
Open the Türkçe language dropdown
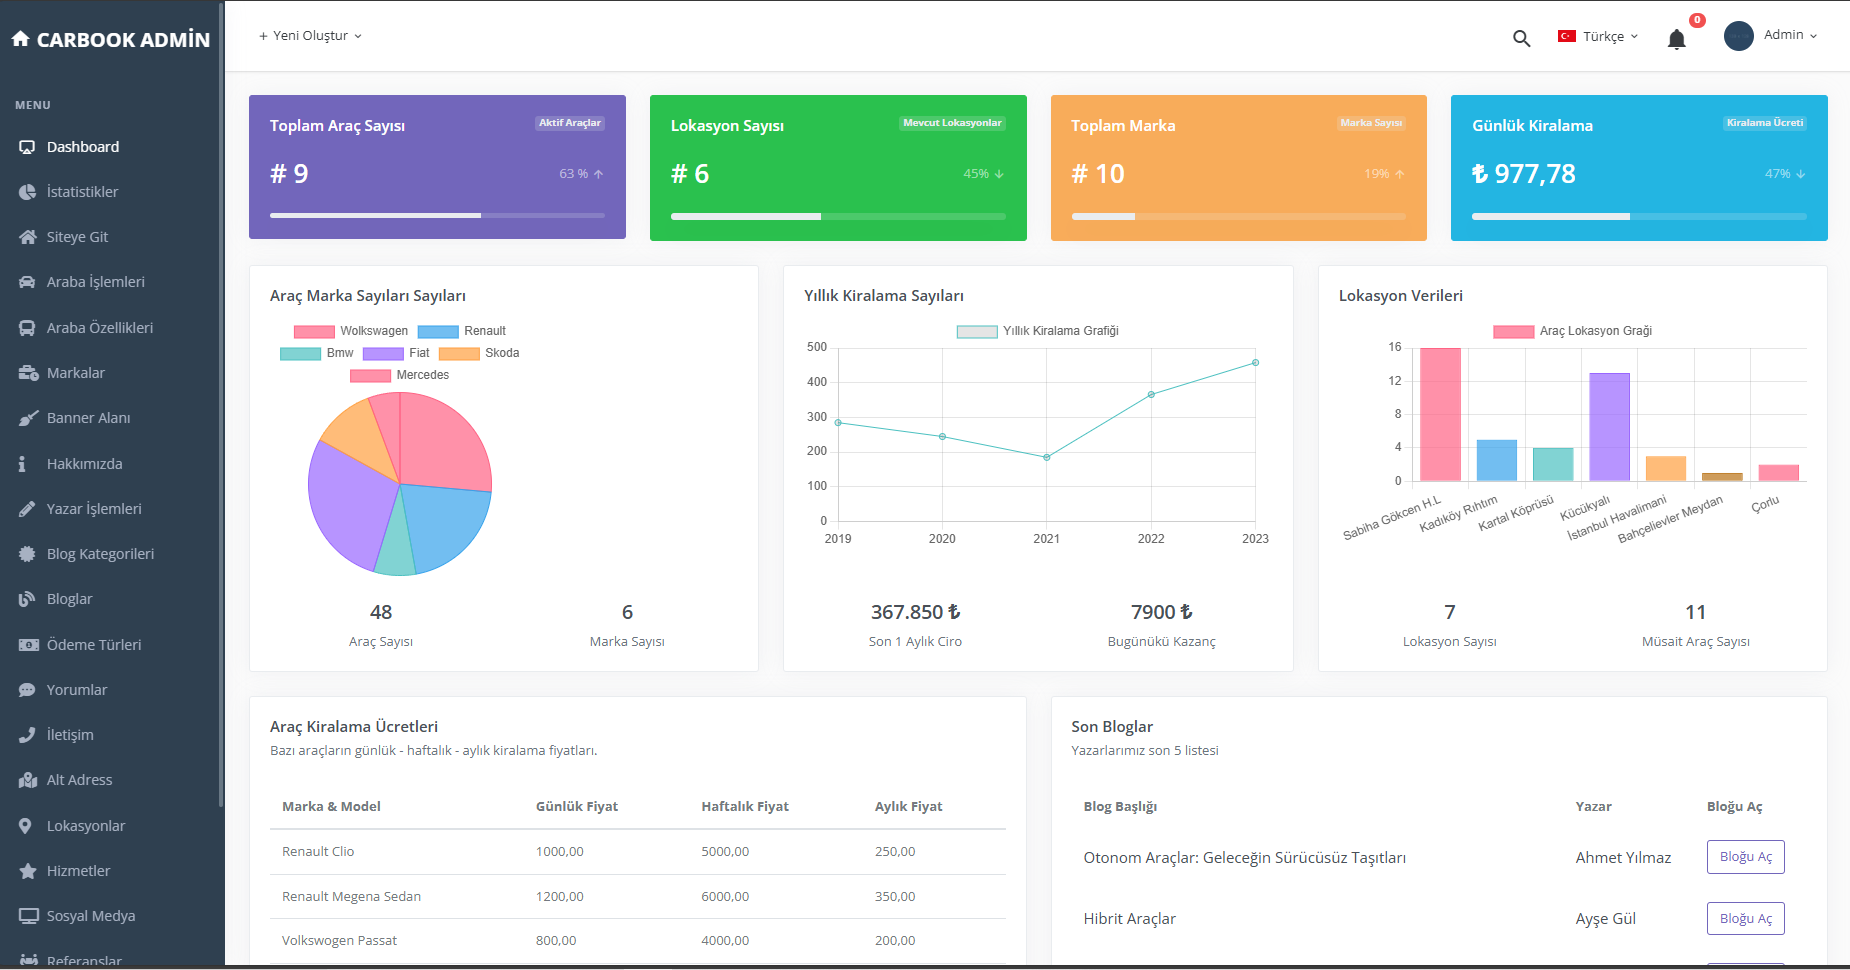[x=1598, y=37]
